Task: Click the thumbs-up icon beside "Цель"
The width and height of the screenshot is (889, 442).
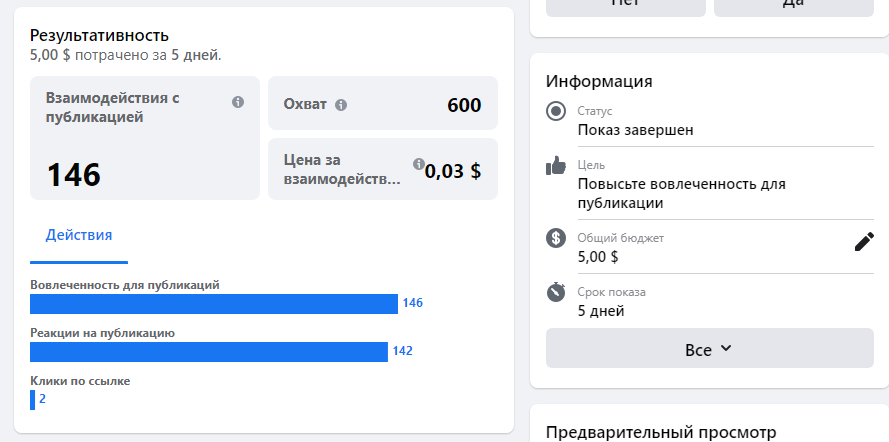Action: coord(556,167)
